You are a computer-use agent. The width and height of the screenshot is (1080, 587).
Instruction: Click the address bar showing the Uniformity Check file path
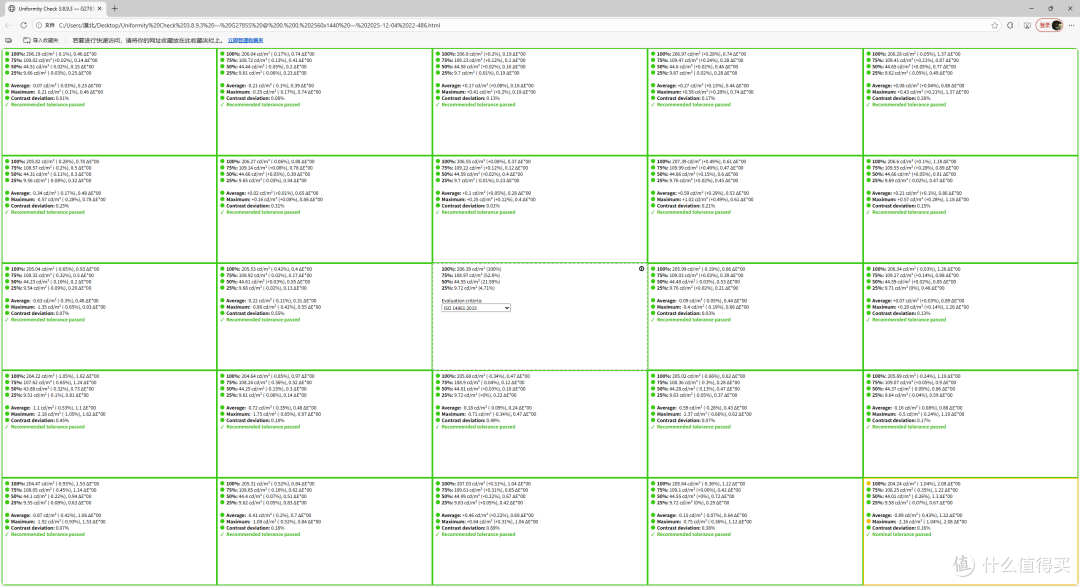click(517, 25)
